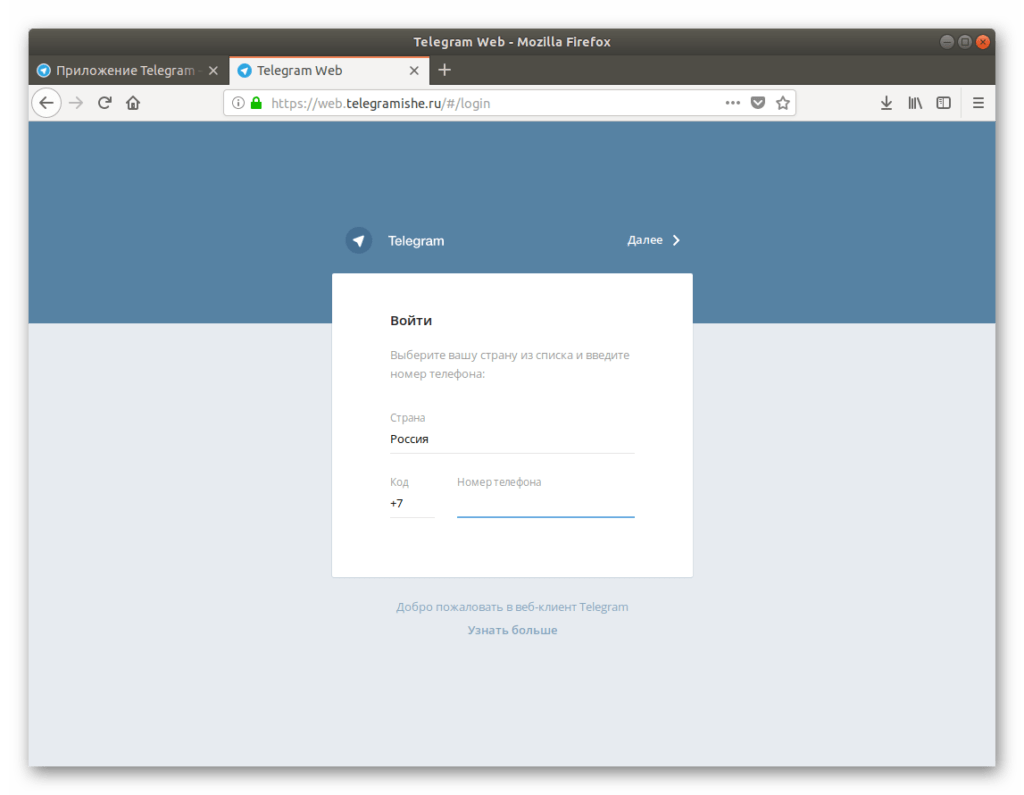Minimize the Firefox window
Image resolution: width=1024 pixels, height=795 pixels.
947,42
